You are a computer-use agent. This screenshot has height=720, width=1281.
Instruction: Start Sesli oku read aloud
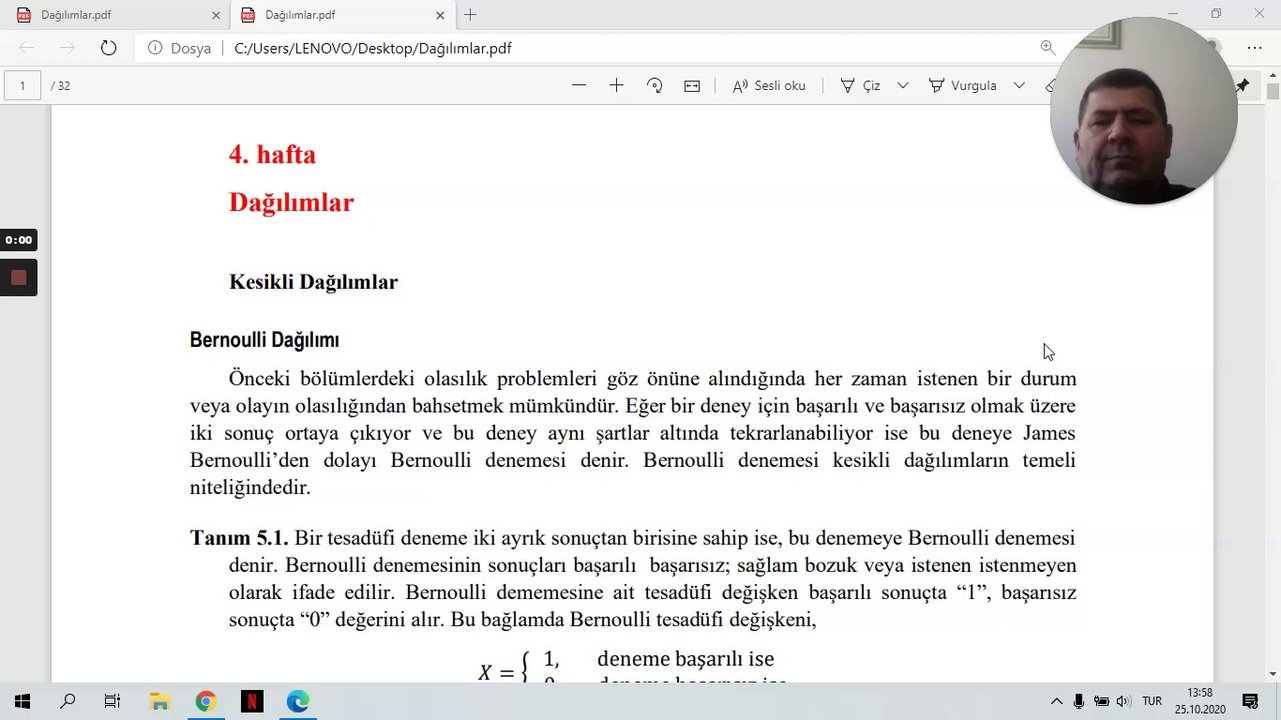tap(769, 86)
